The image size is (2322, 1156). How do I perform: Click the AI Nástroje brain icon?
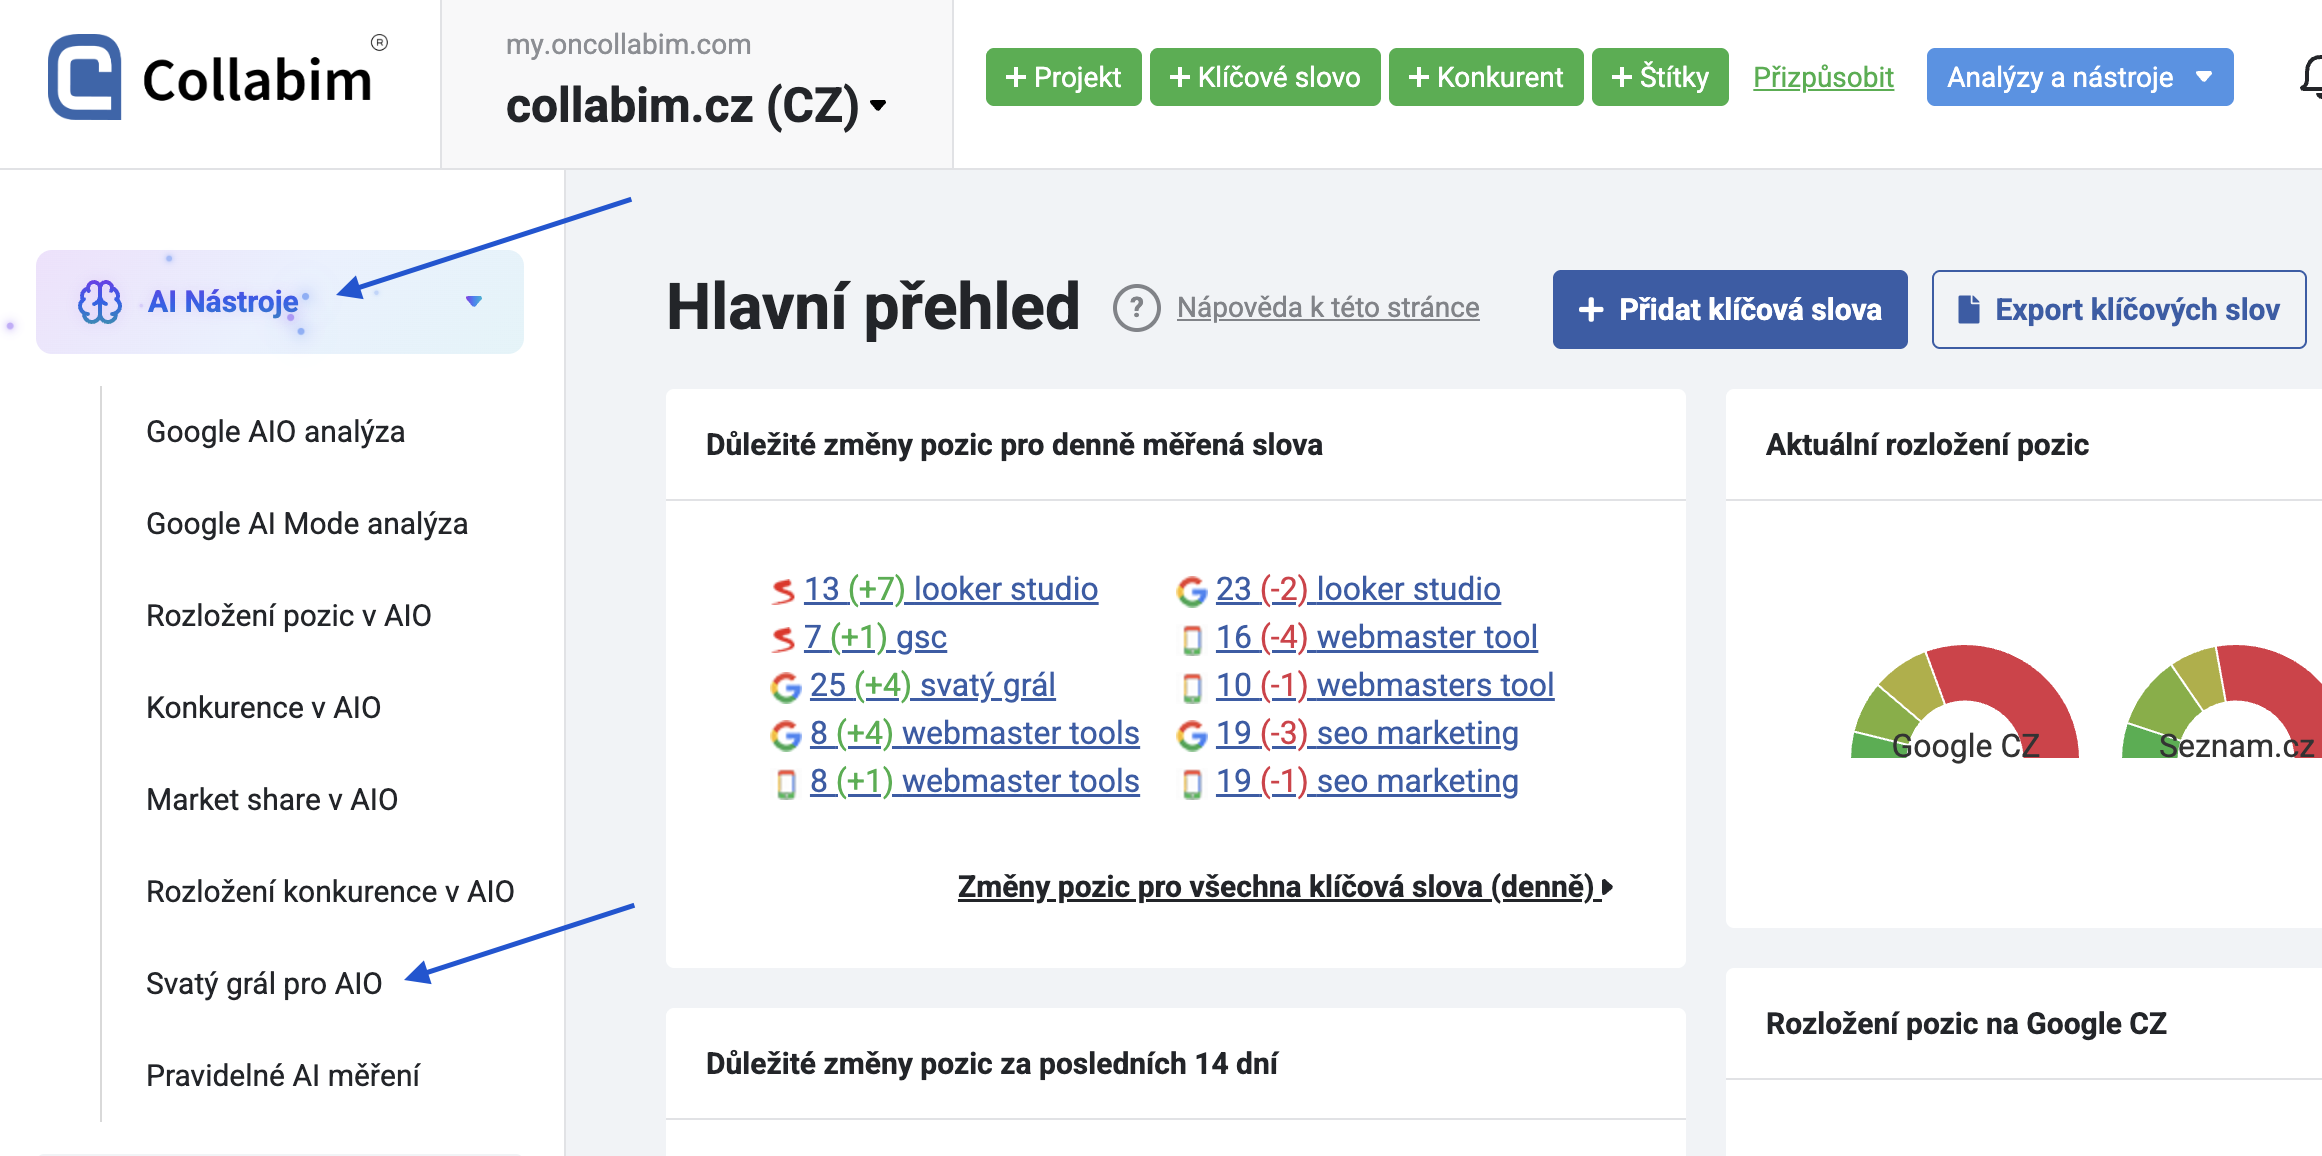[x=100, y=301]
